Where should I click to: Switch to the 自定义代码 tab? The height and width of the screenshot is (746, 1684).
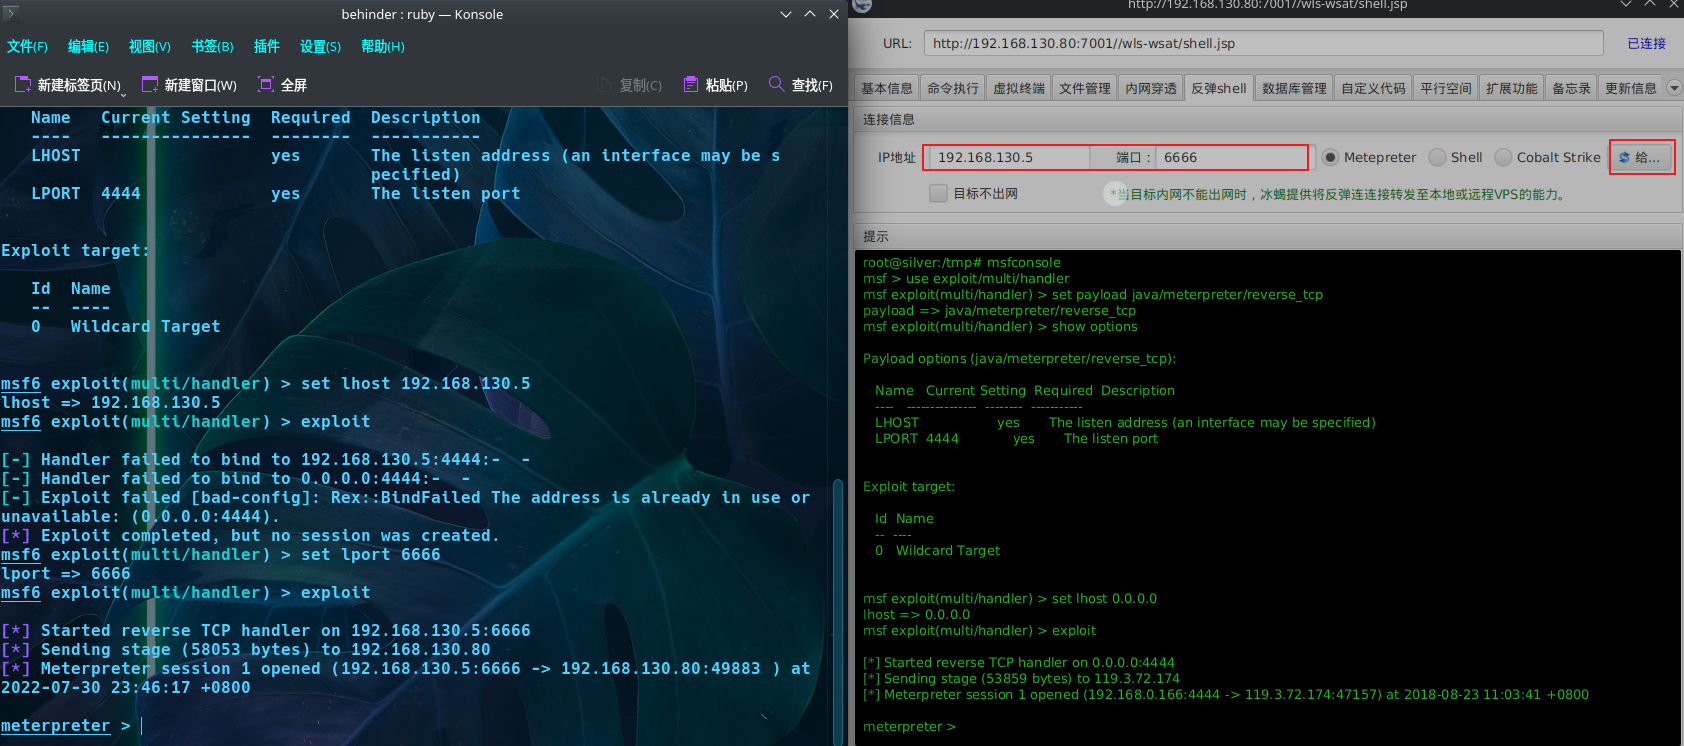pos(1373,88)
